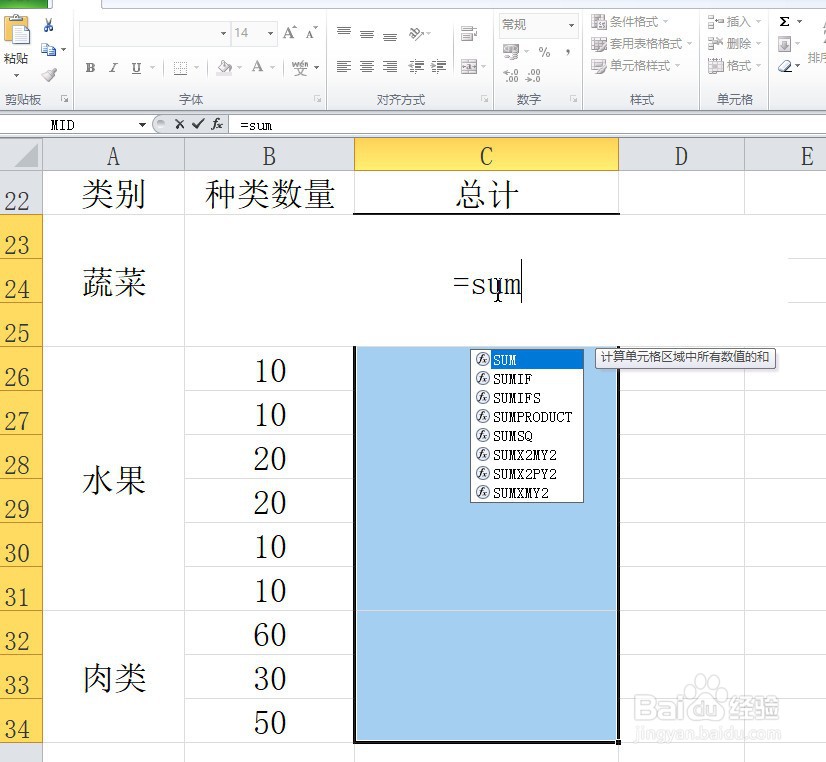This screenshot has width=826, height=762.
Task: Confirm the formula with the checkmark button
Action: click(197, 124)
